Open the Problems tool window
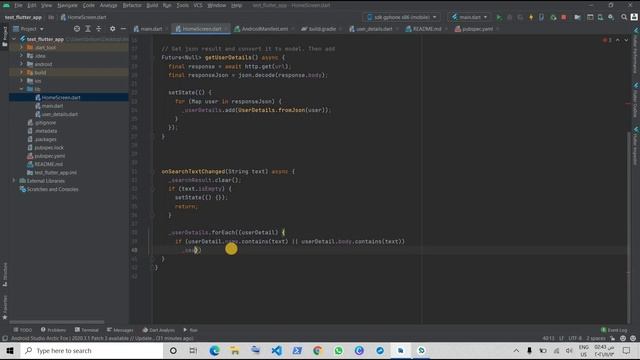The width and height of the screenshot is (640, 360). tap(53, 330)
